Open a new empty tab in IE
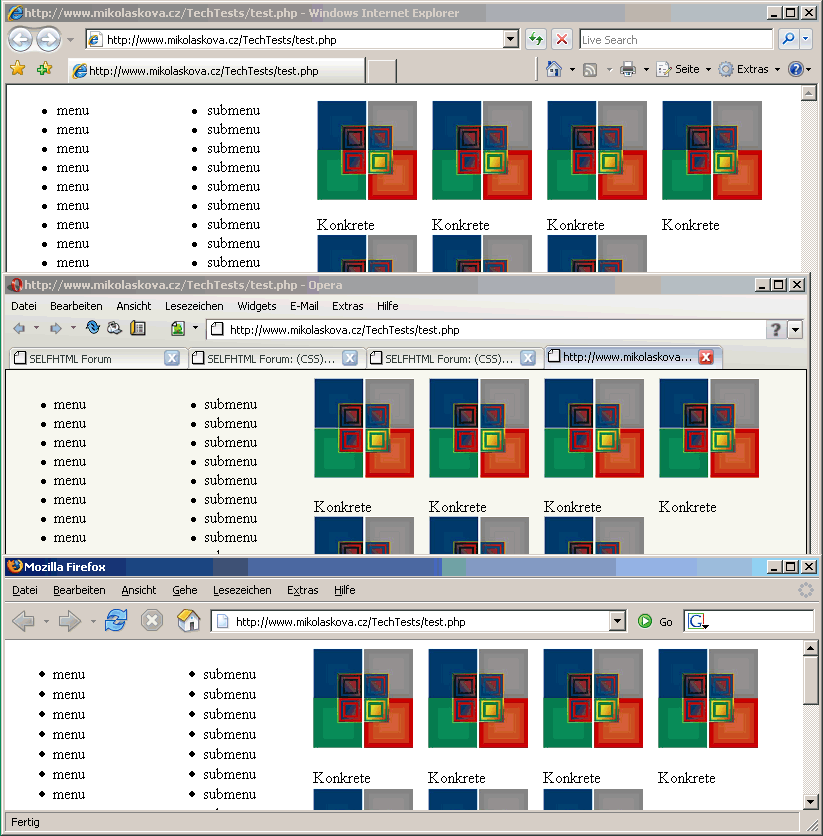Screen dimensions: 823x836 click(x=382, y=71)
